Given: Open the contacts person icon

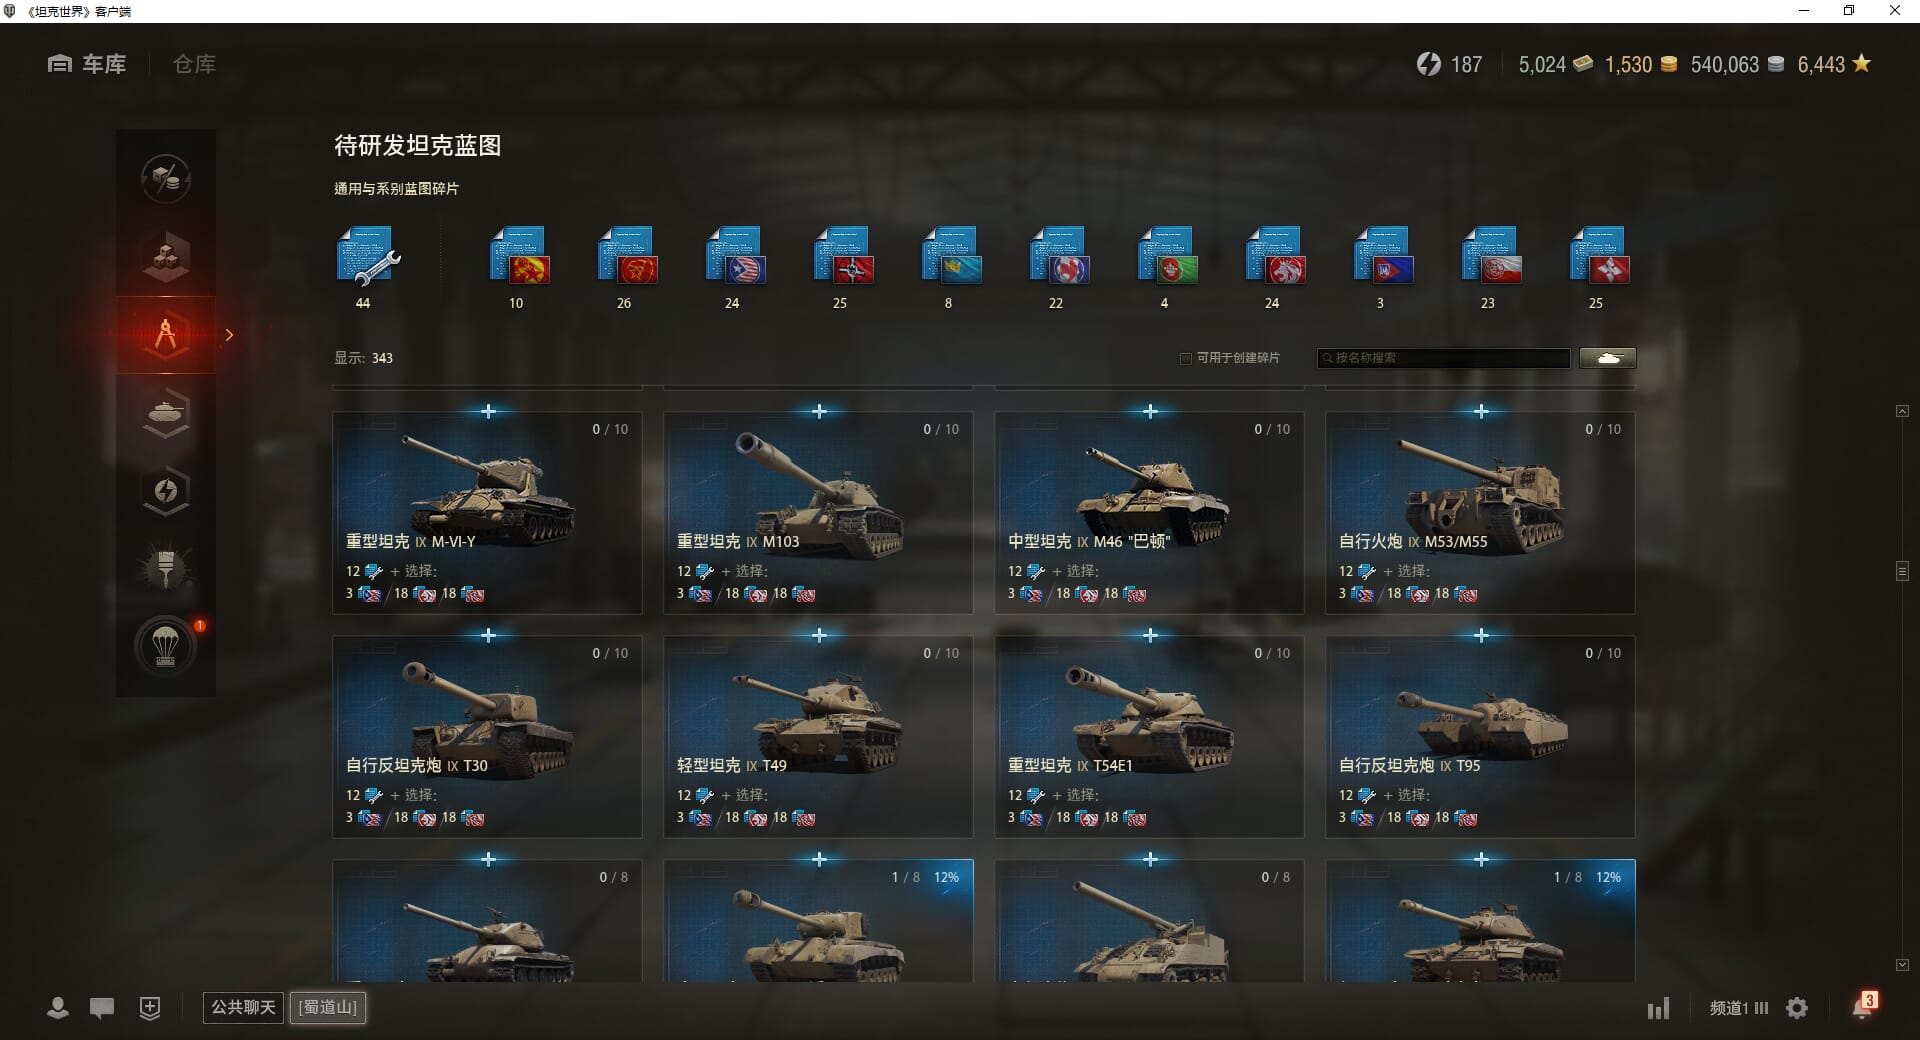Looking at the screenshot, I should [58, 1008].
